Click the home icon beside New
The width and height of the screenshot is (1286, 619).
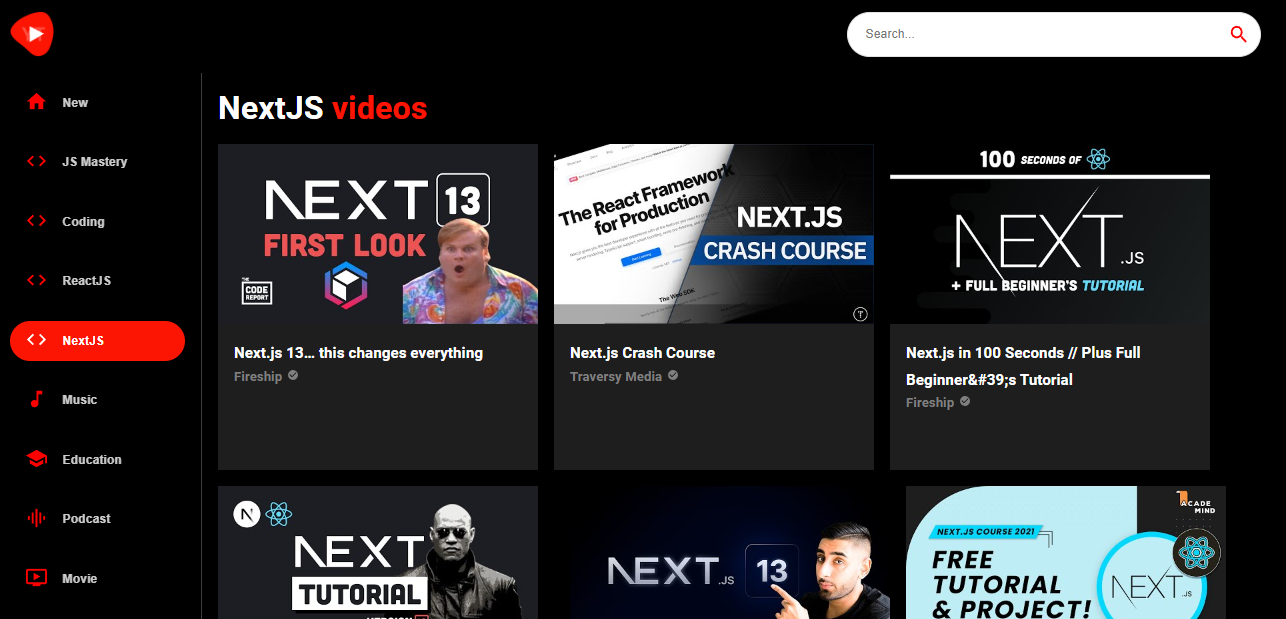pos(37,102)
